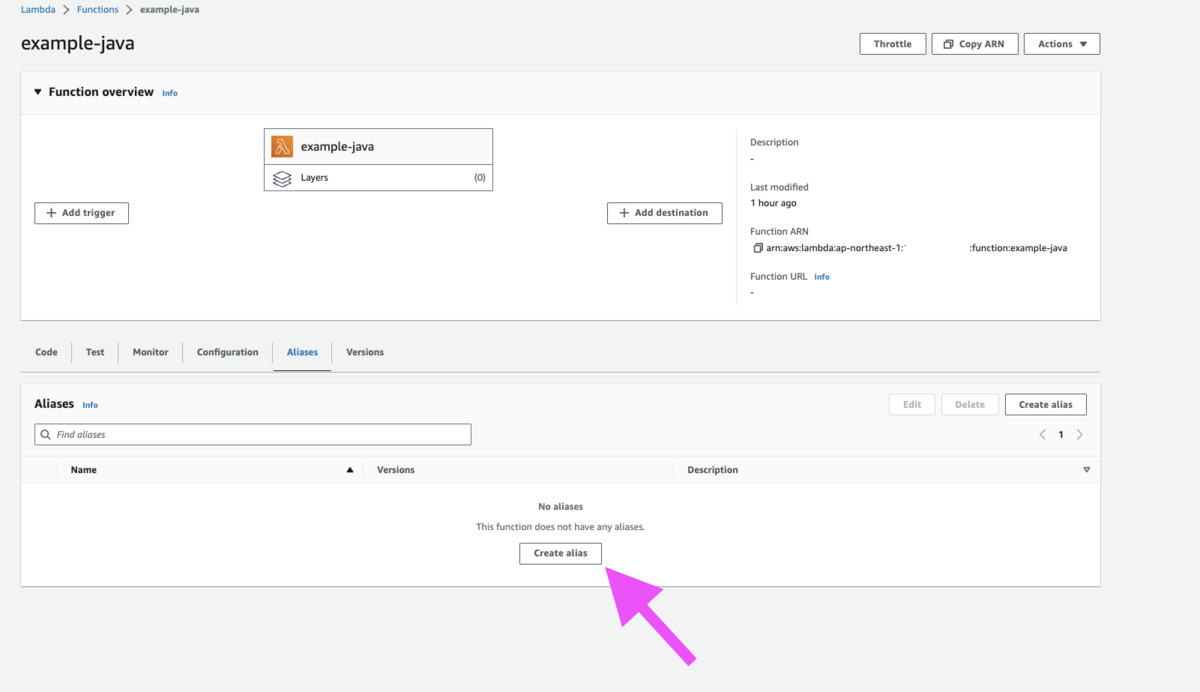Open the Actions dropdown menu
This screenshot has width=1200, height=692.
[x=1061, y=43]
